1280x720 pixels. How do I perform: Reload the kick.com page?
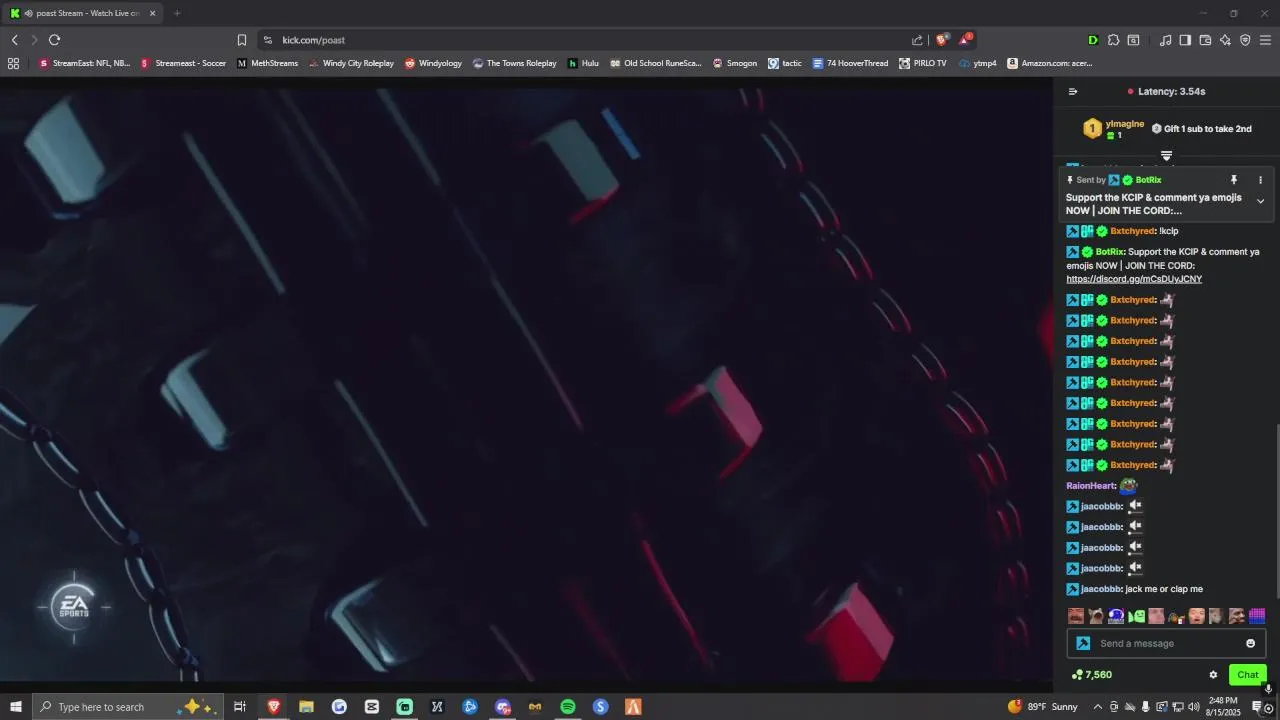(x=54, y=40)
